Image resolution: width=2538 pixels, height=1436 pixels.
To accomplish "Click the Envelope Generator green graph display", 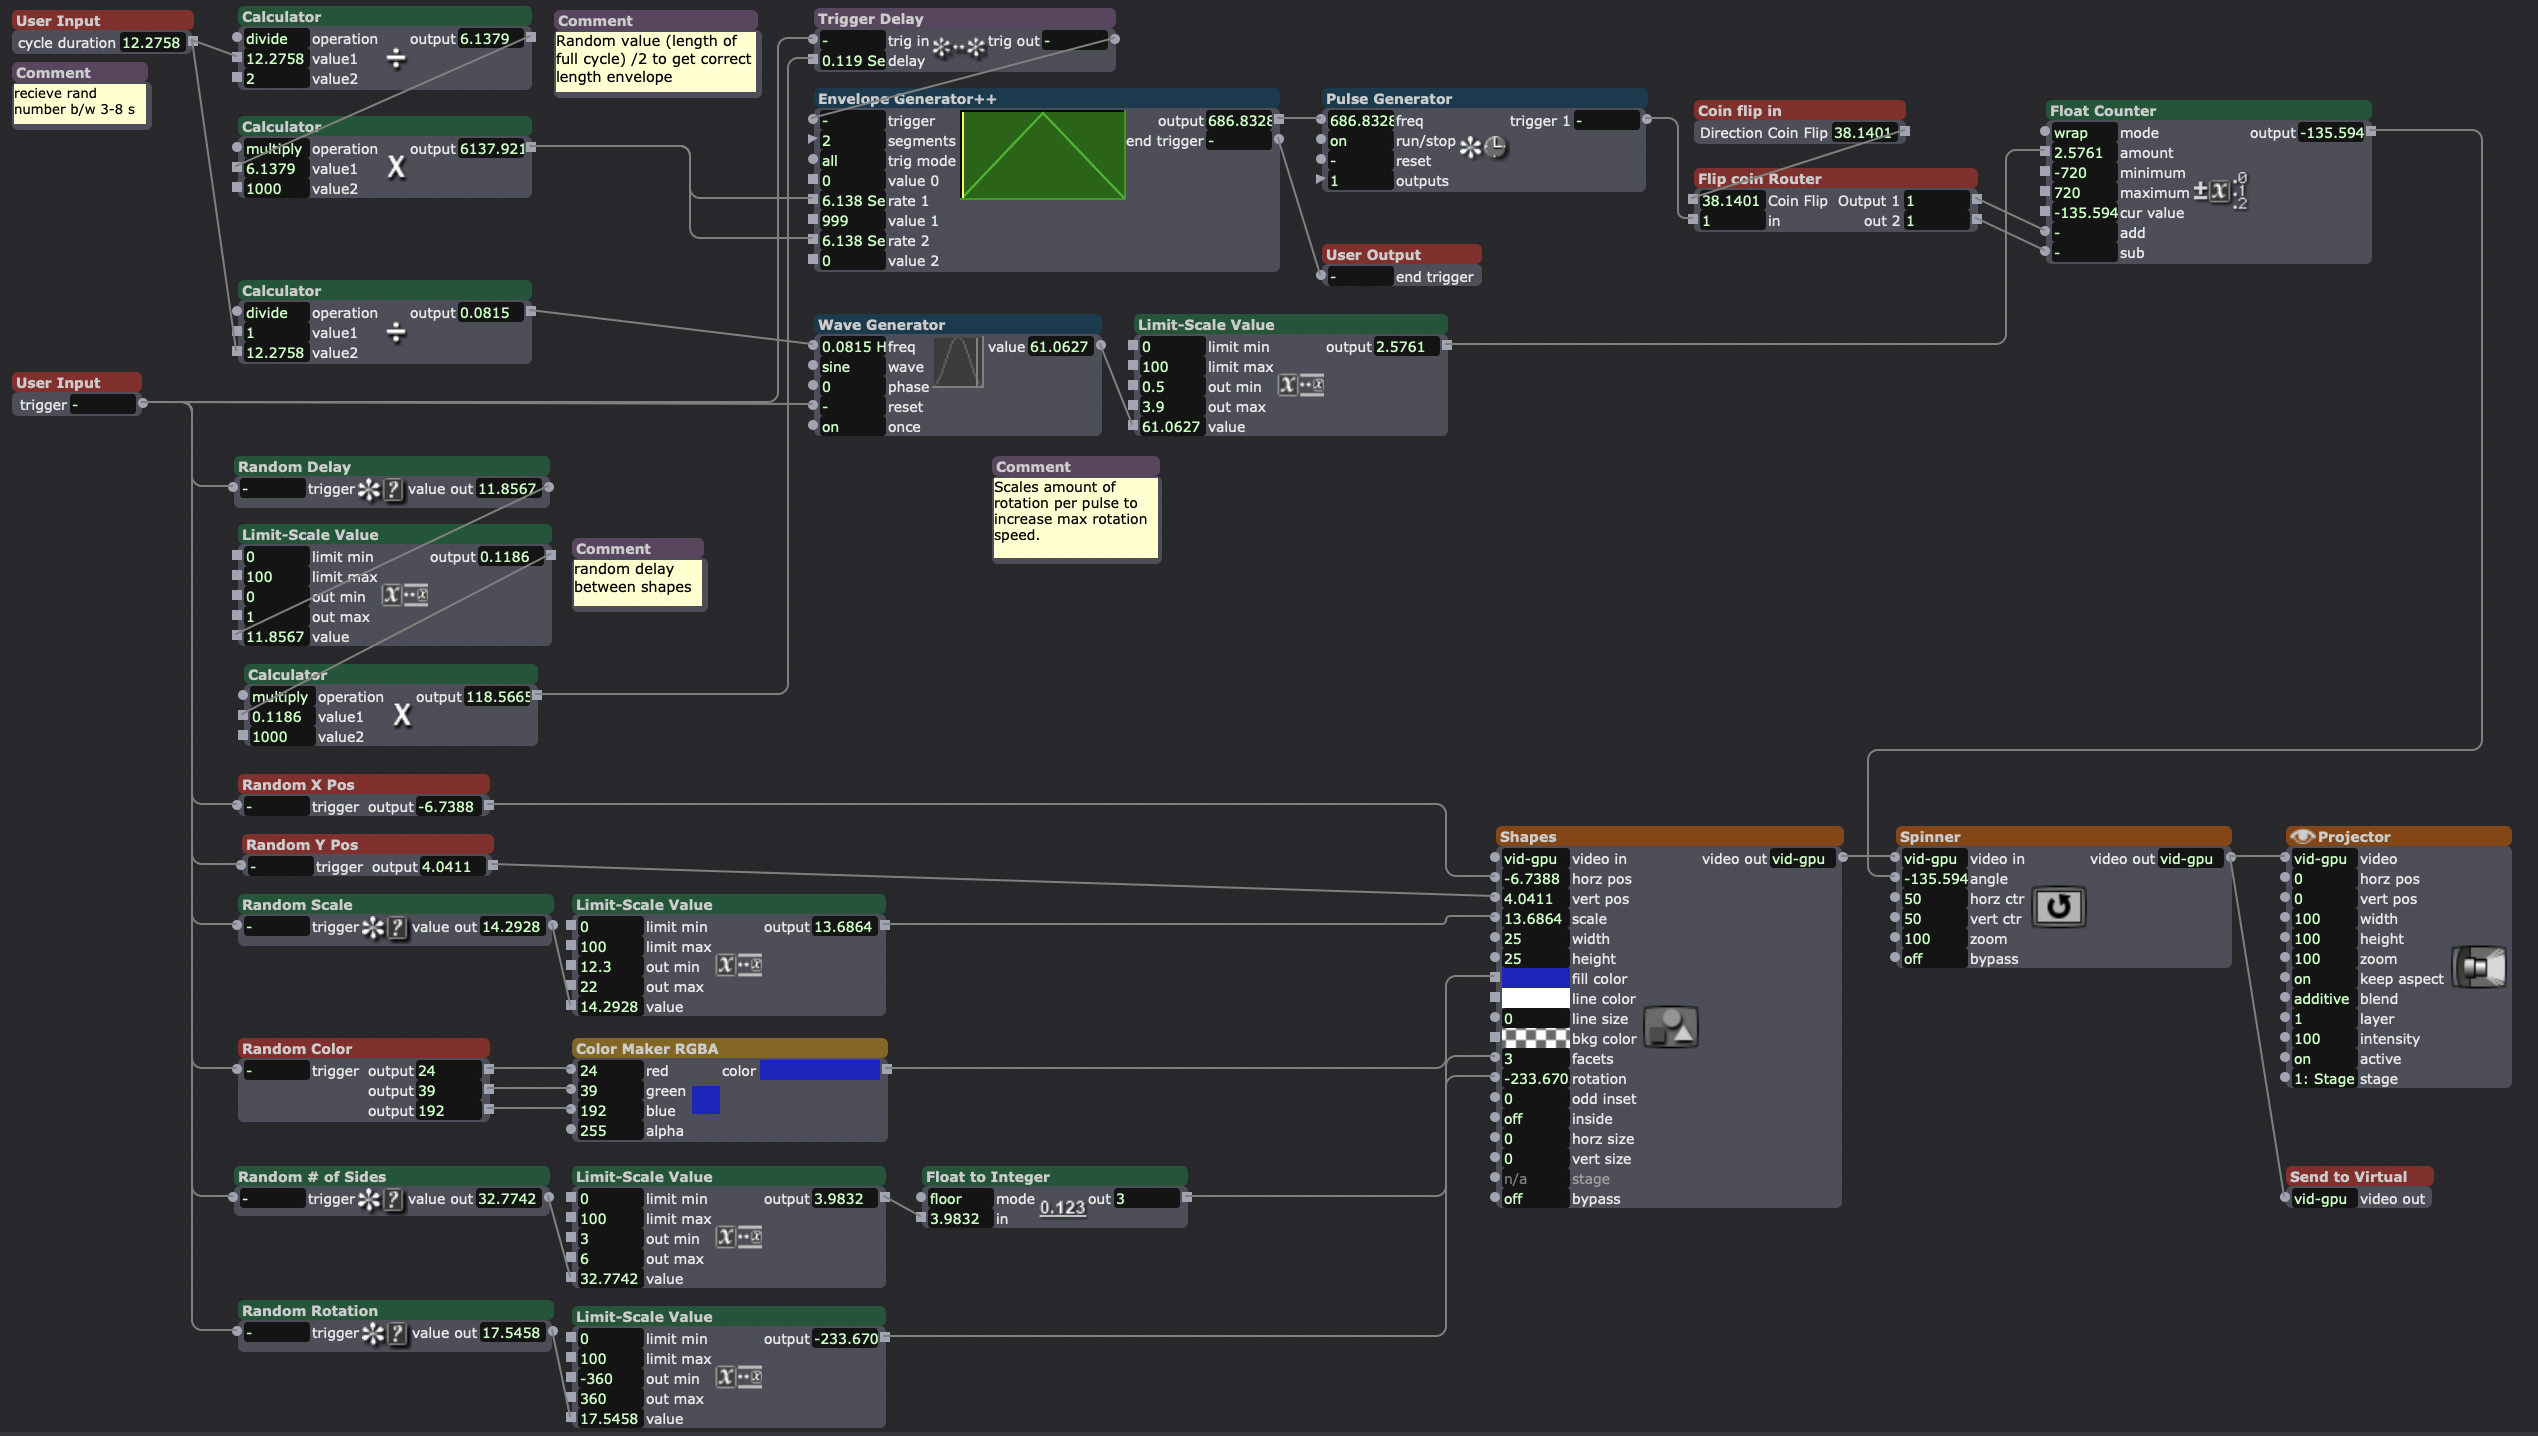I will 1043,155.
